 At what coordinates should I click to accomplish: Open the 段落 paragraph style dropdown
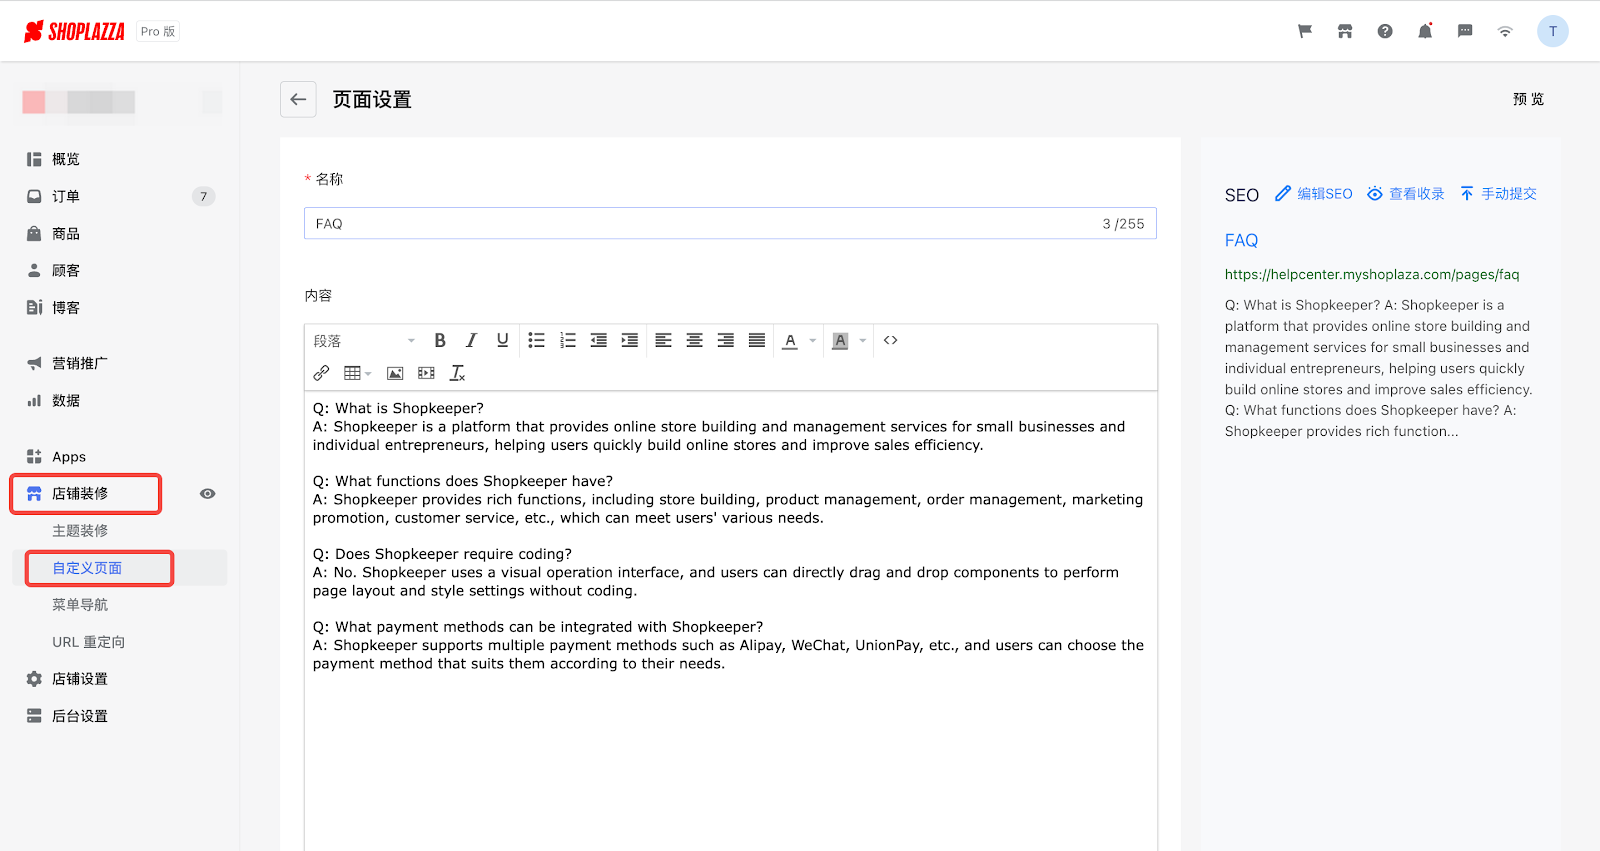pos(364,341)
